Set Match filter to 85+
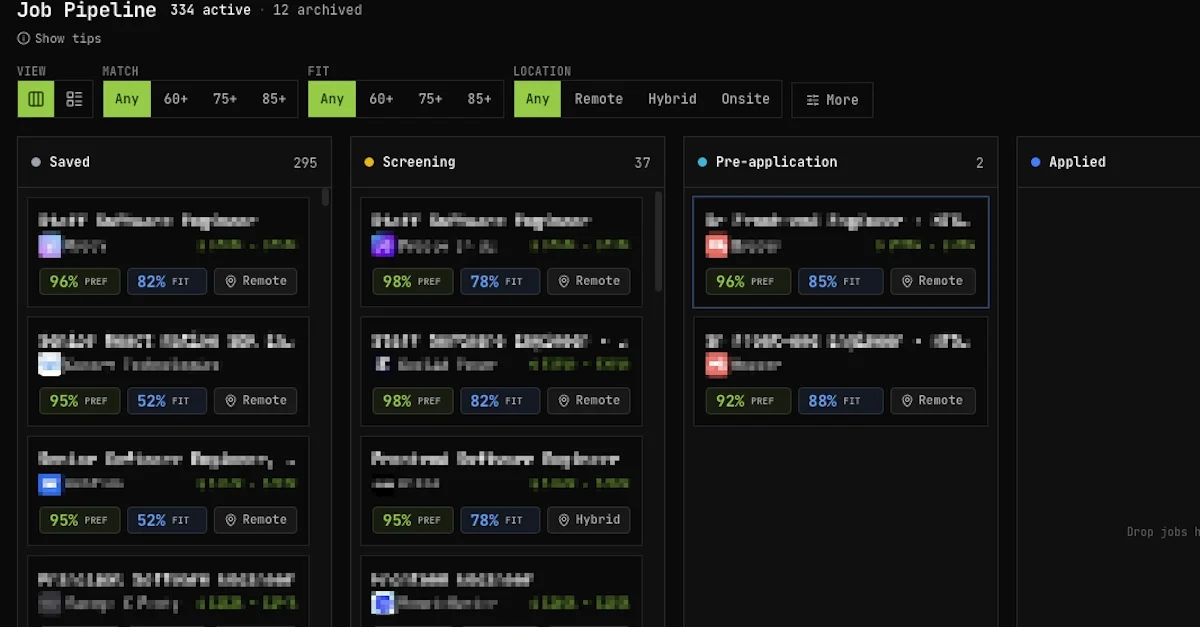Screen dimensions: 1200x627 [274, 99]
